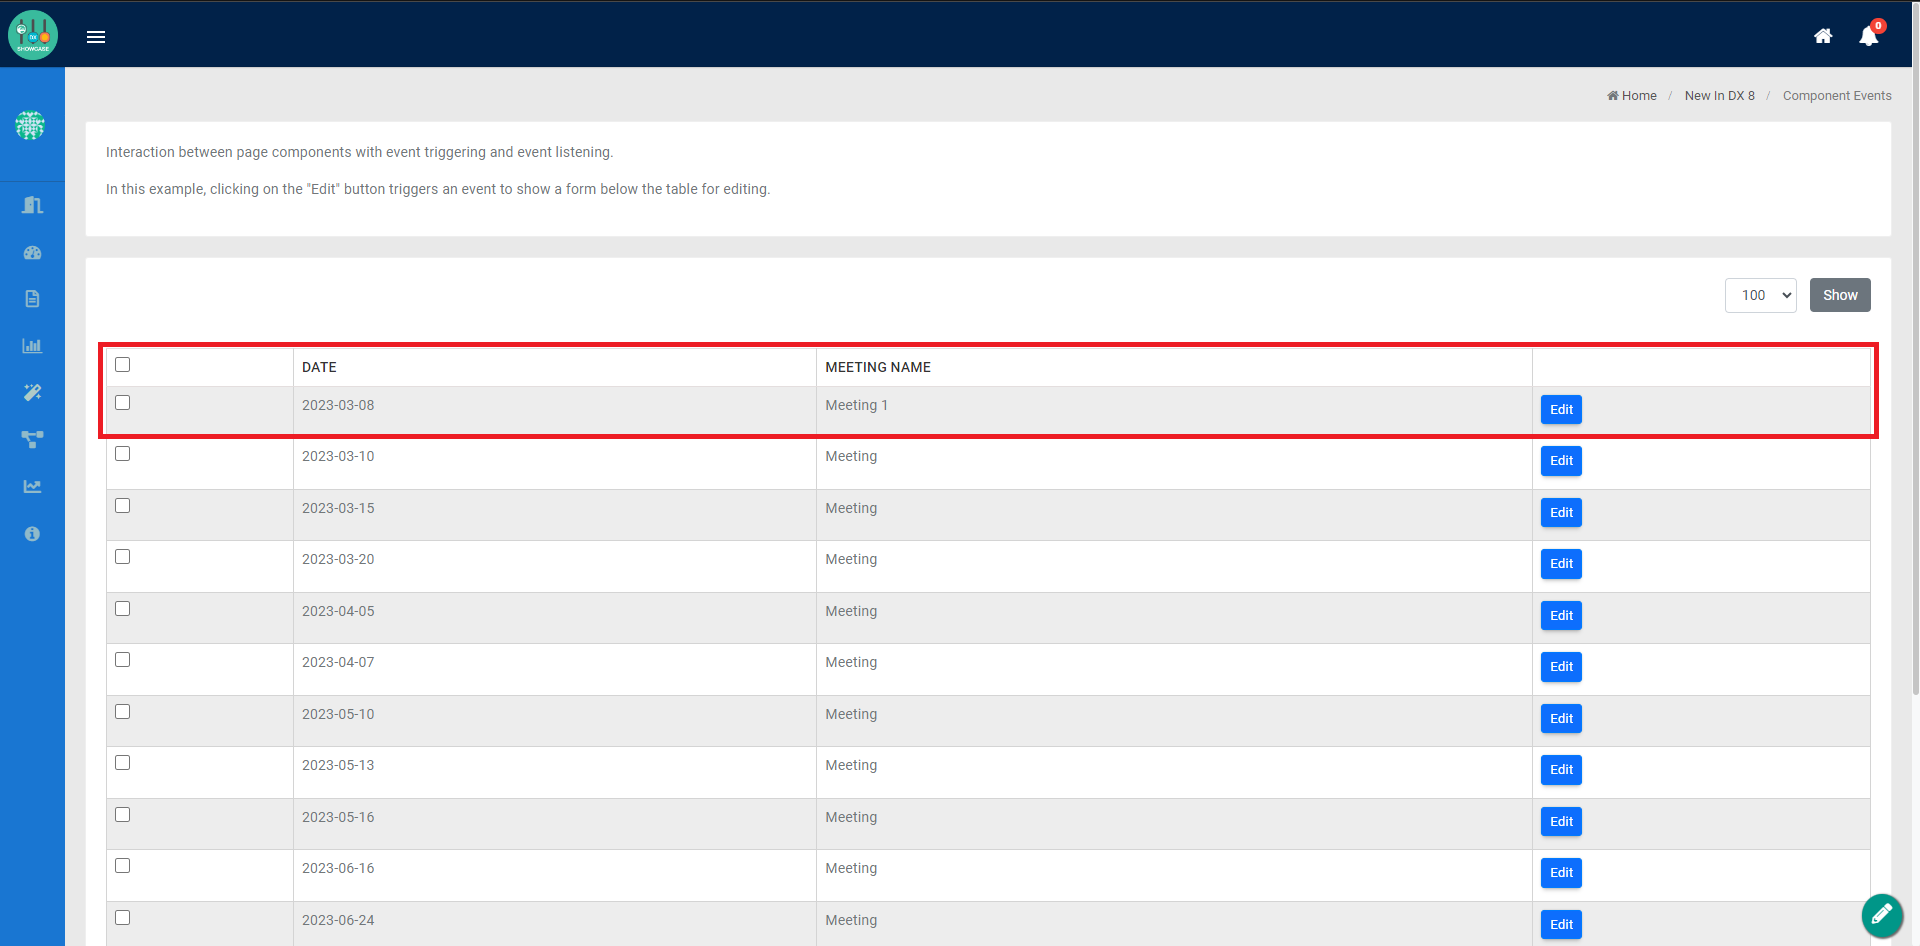The height and width of the screenshot is (946, 1920).
Task: Open the notifications bell
Action: (x=1868, y=36)
